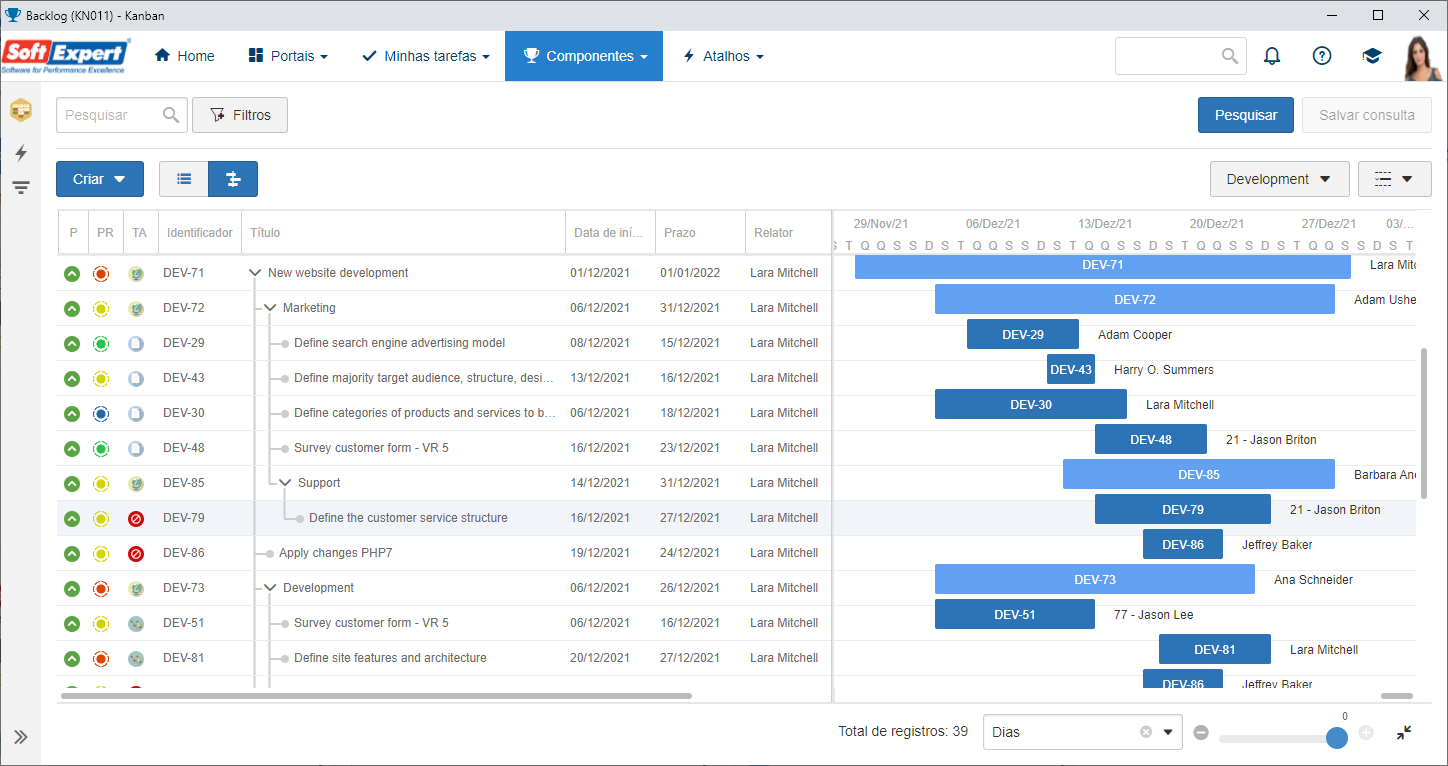
Task: Click the Salvar consulta button
Action: [x=1367, y=115]
